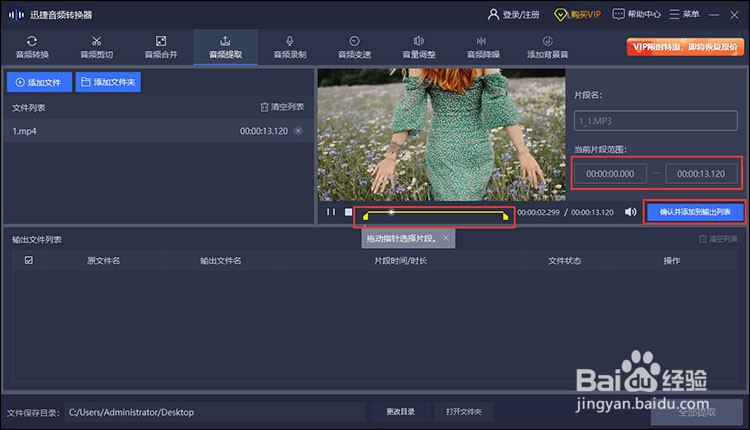The image size is (750, 430).
Task: Open the 音频转换 audio convert tab
Action: pos(33,47)
